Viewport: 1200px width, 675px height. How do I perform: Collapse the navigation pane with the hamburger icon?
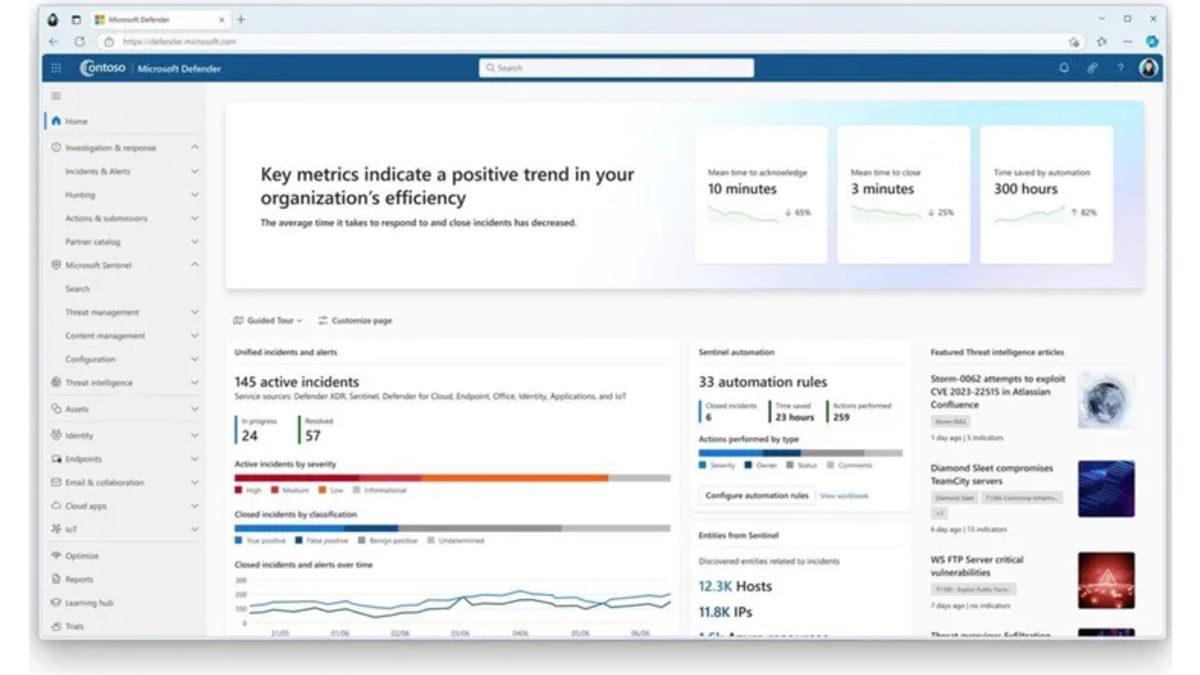coord(57,96)
